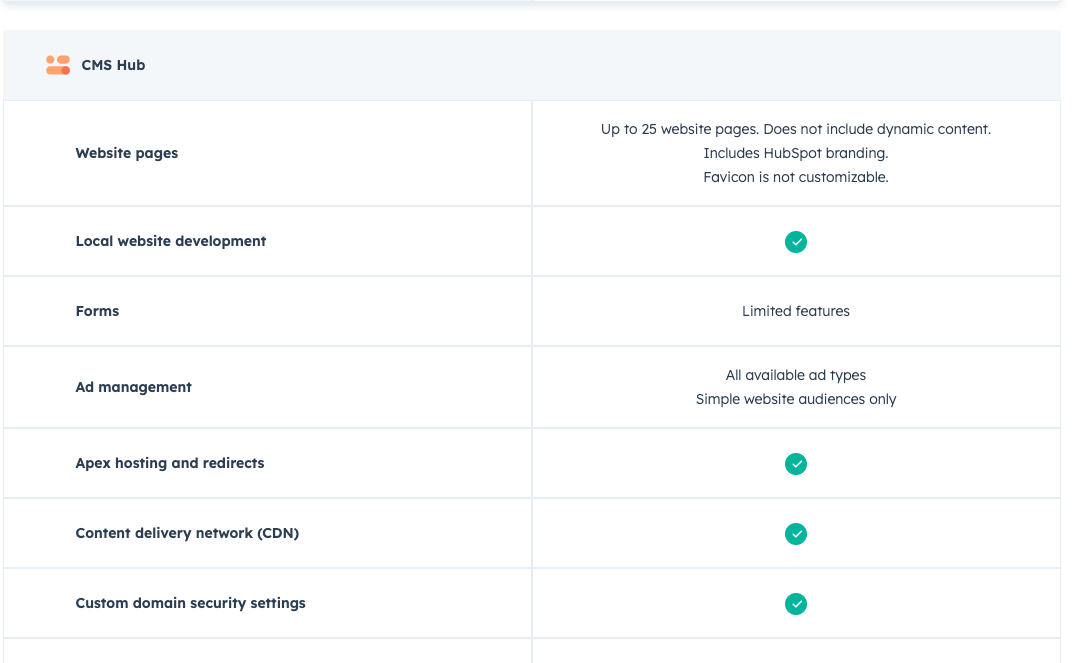Viewport: 1073px width, 663px height.
Task: Click 'Favicon is not customizable' text
Action: 795,177
